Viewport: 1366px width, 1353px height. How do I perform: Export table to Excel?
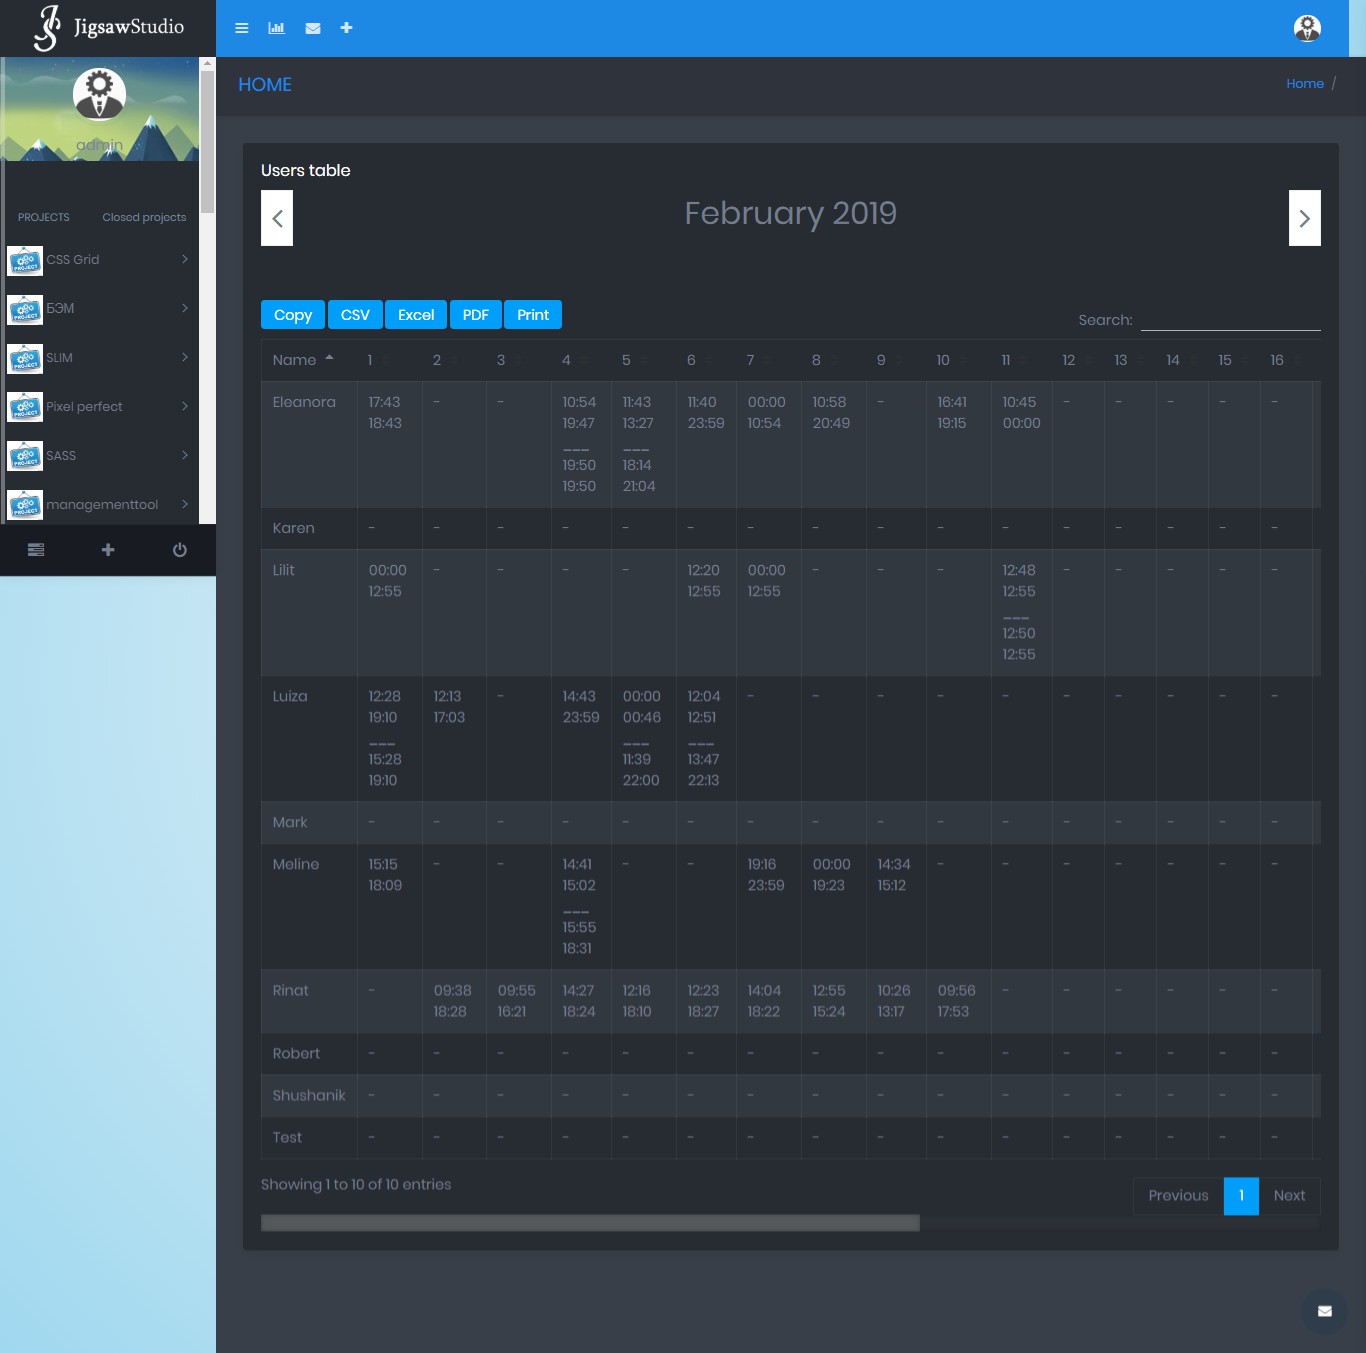click(x=416, y=315)
